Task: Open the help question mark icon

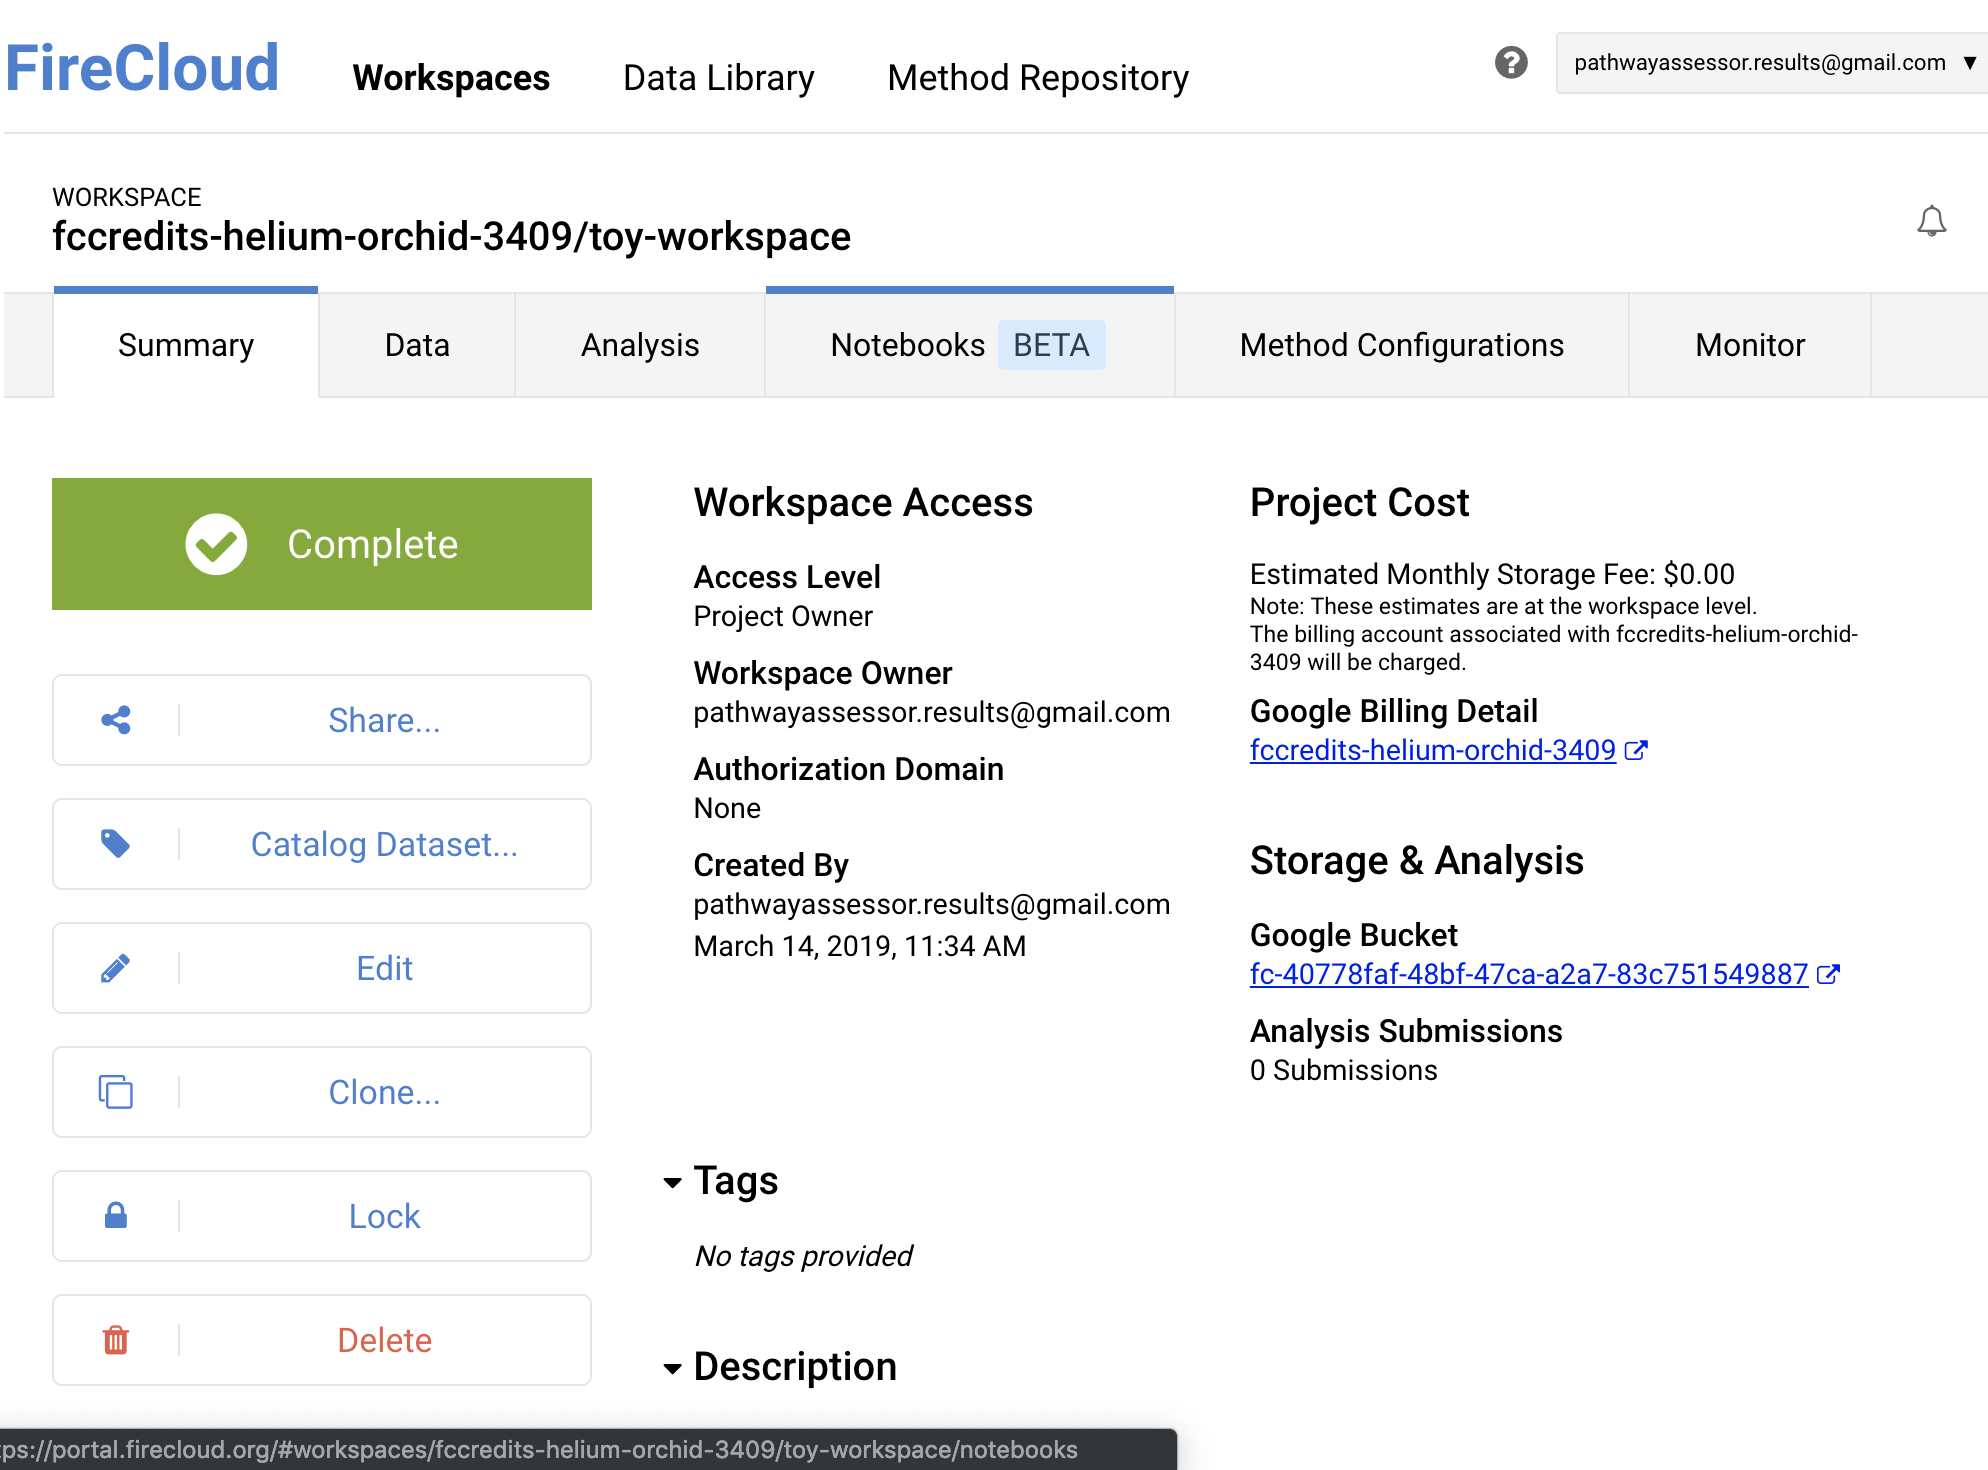Action: pos(1511,63)
